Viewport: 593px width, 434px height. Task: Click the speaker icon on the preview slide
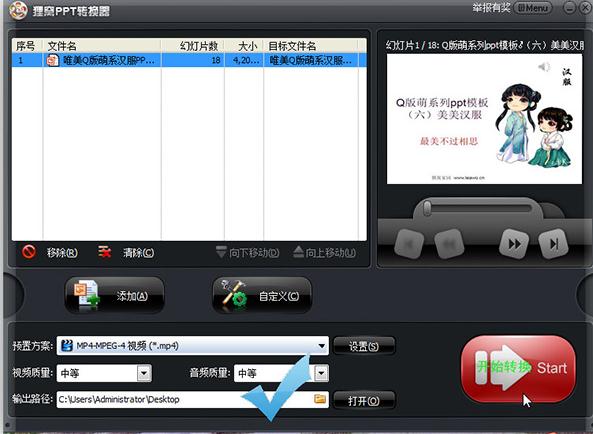544,67
